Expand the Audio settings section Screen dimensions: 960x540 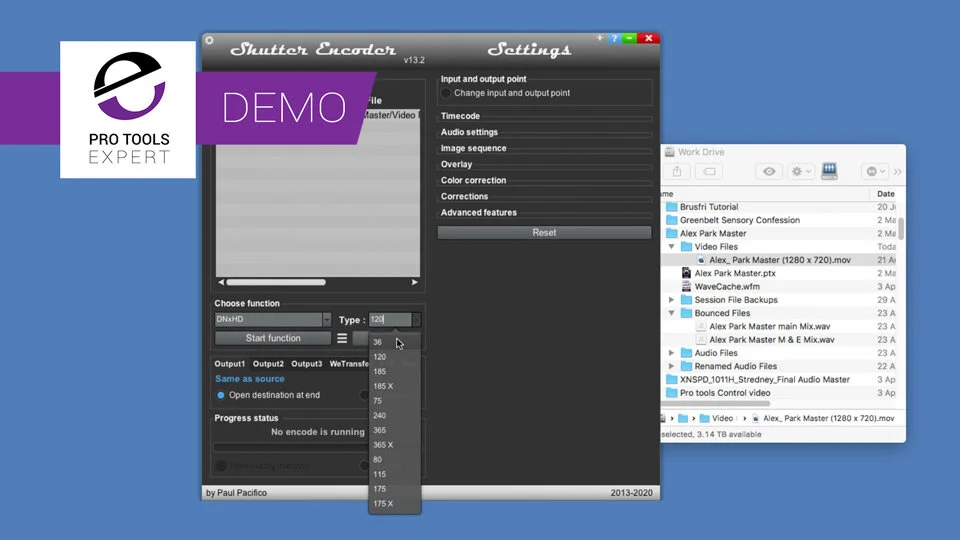[469, 132]
